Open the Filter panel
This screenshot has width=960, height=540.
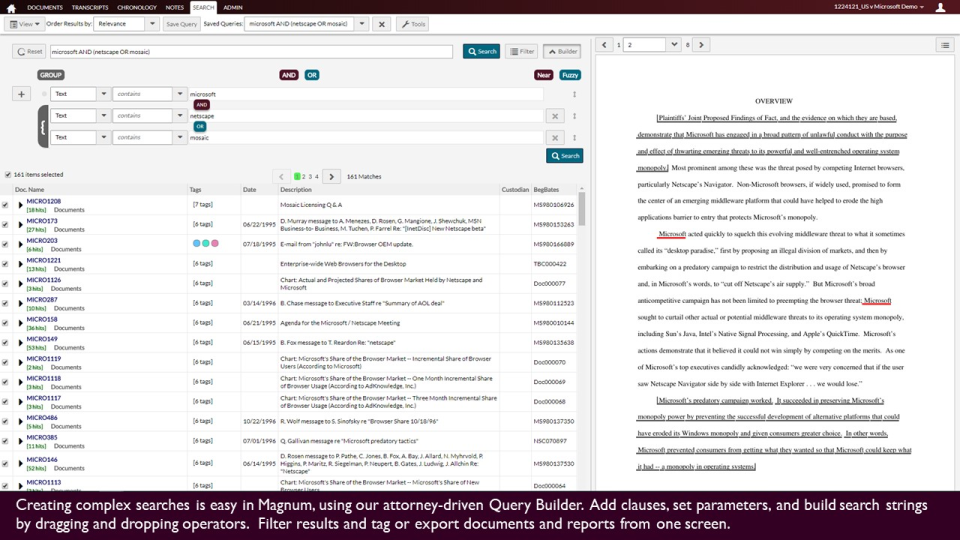click(522, 51)
